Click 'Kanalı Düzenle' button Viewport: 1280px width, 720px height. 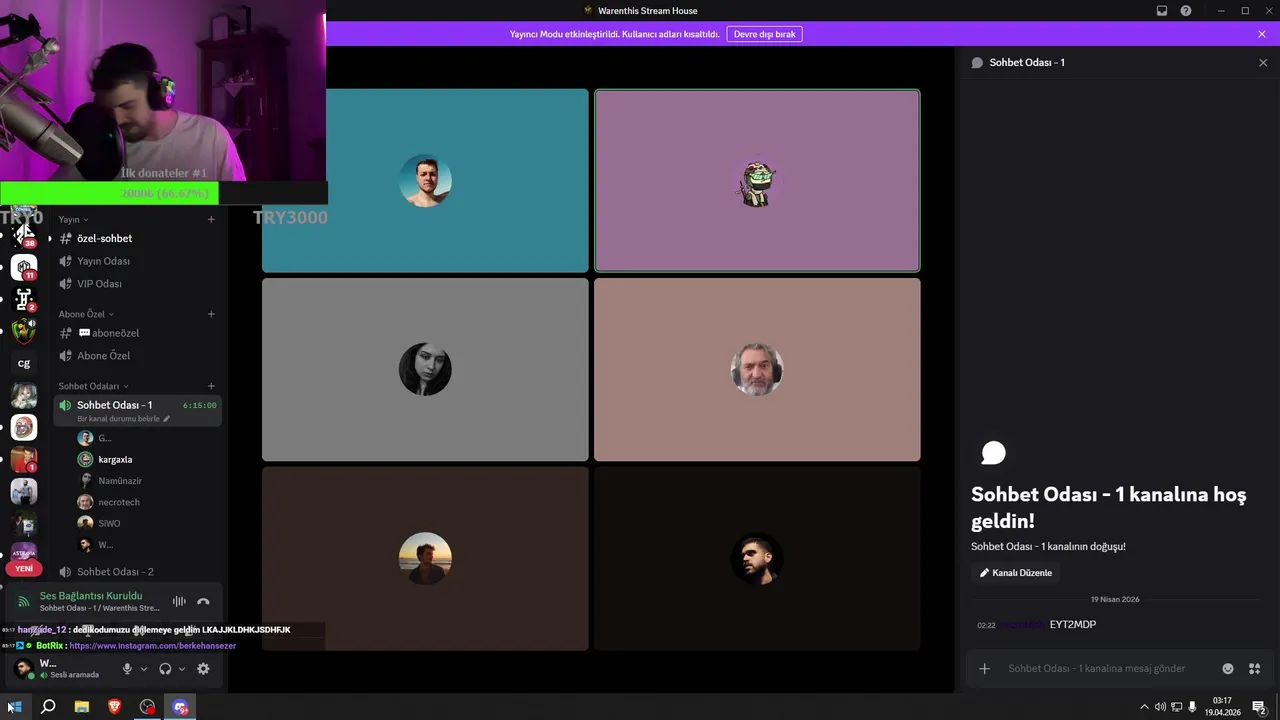click(x=1016, y=573)
